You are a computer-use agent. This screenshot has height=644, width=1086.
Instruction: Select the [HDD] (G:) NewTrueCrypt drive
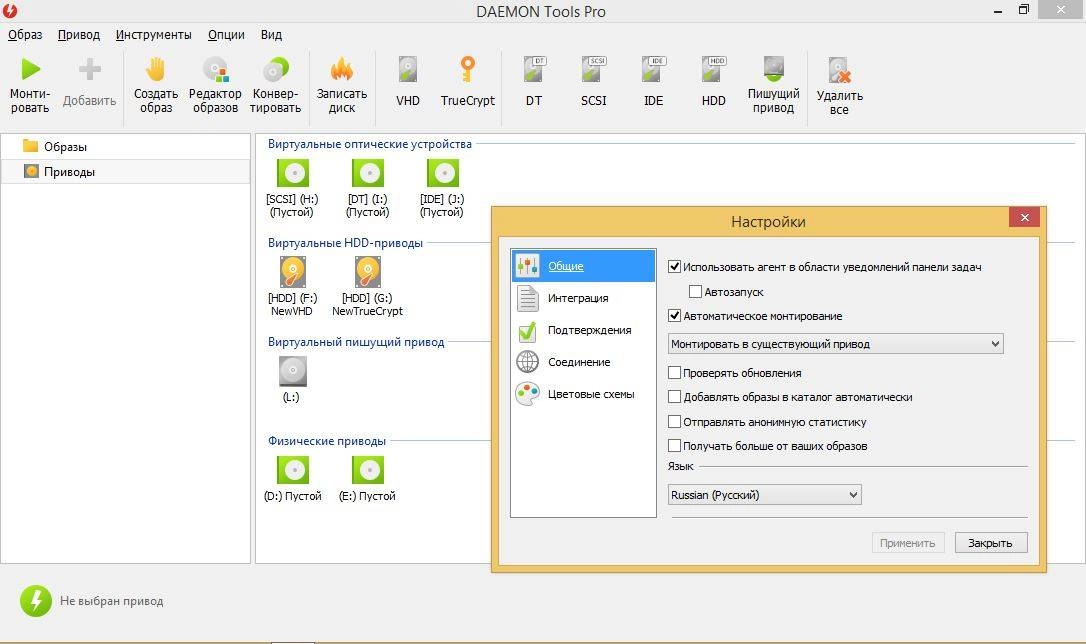point(368,287)
